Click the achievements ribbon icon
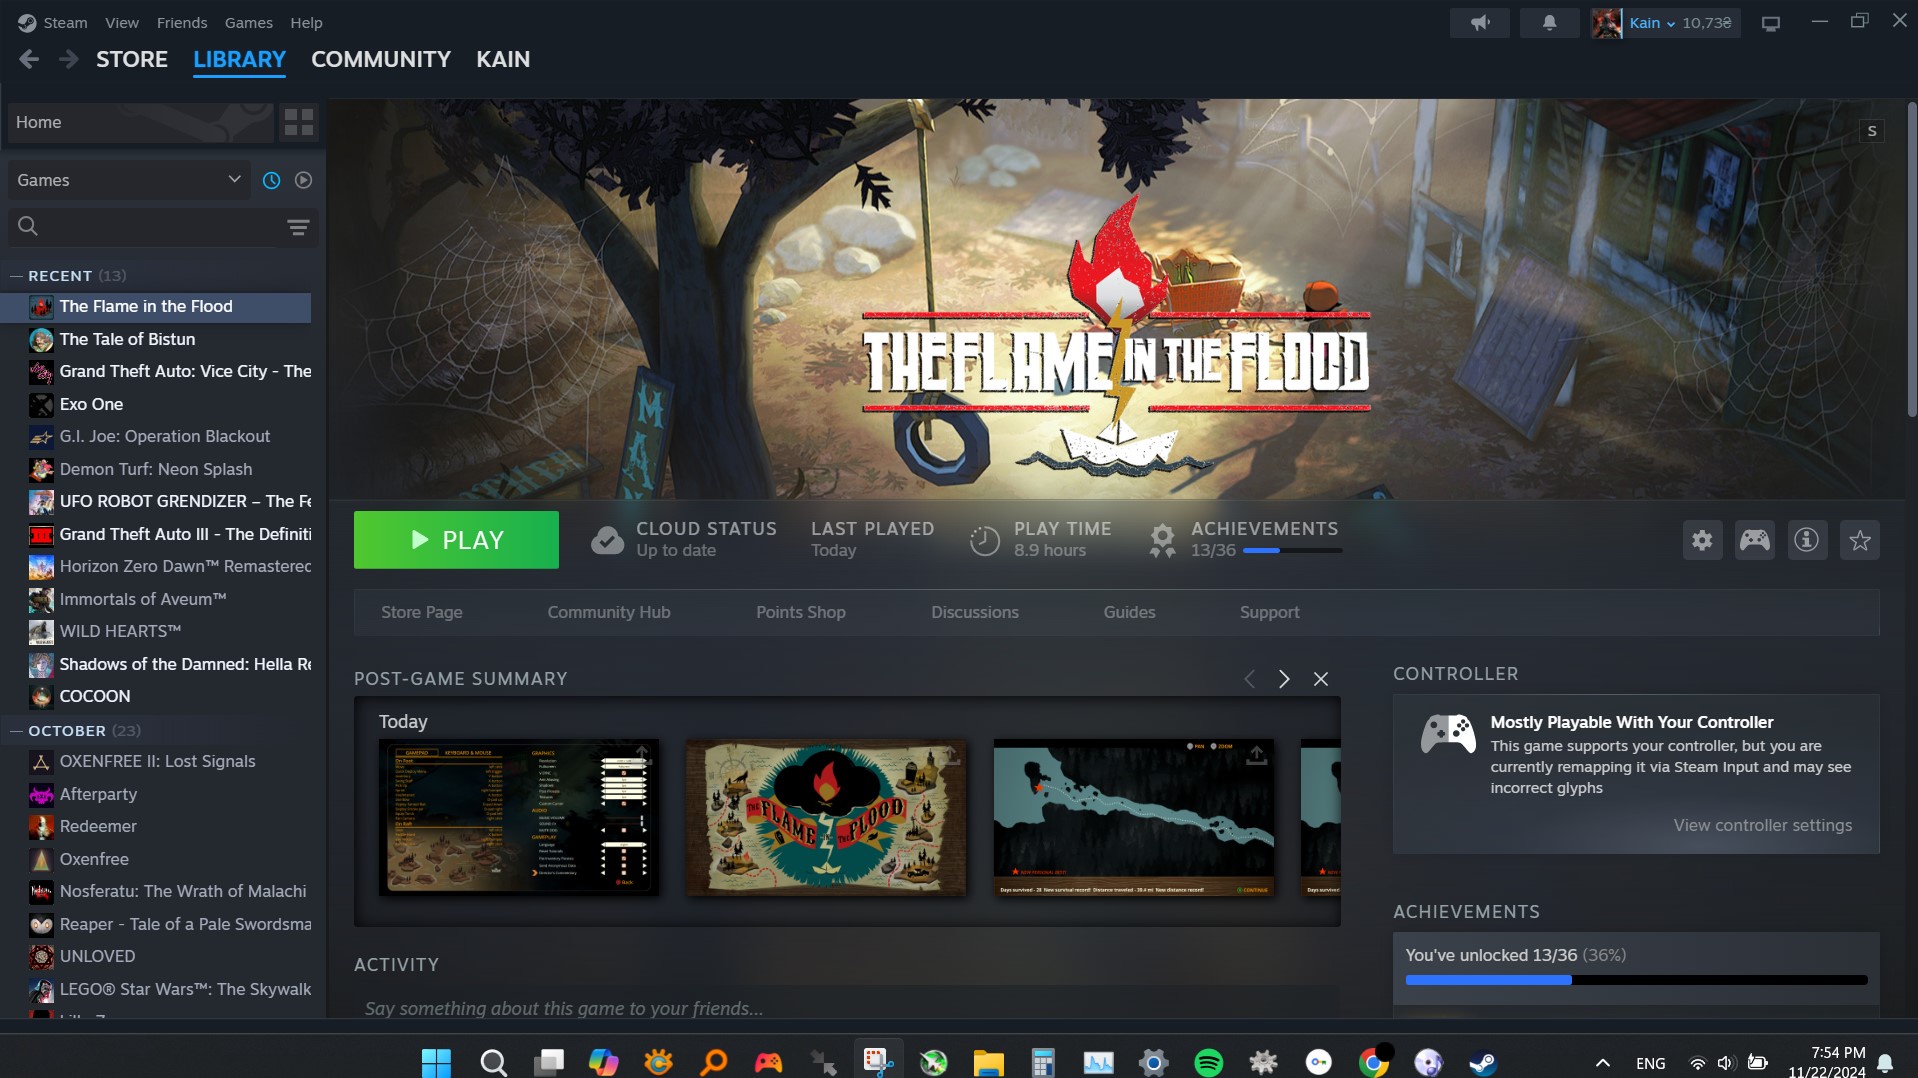The width and height of the screenshot is (1918, 1078). click(1162, 540)
